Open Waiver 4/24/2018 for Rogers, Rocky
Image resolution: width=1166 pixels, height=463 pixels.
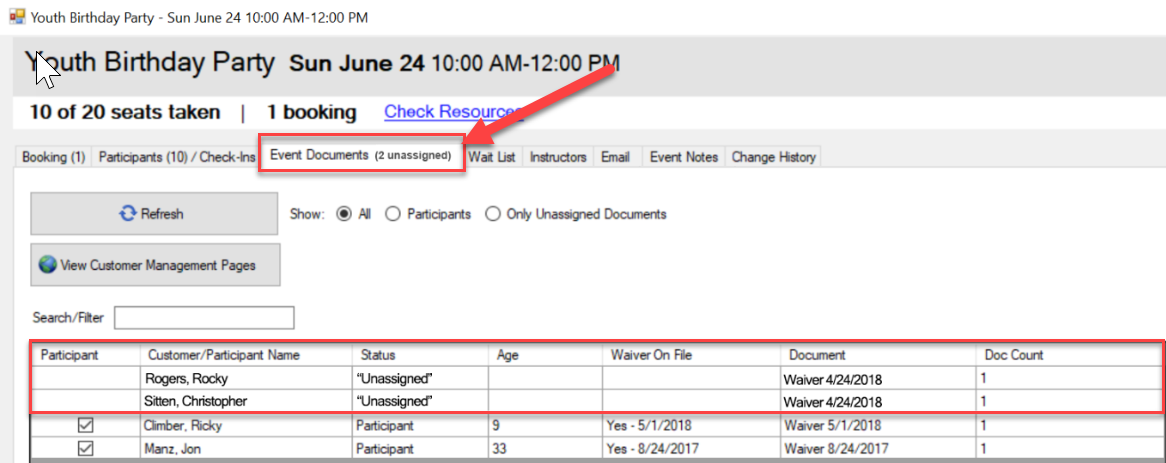(x=878, y=379)
